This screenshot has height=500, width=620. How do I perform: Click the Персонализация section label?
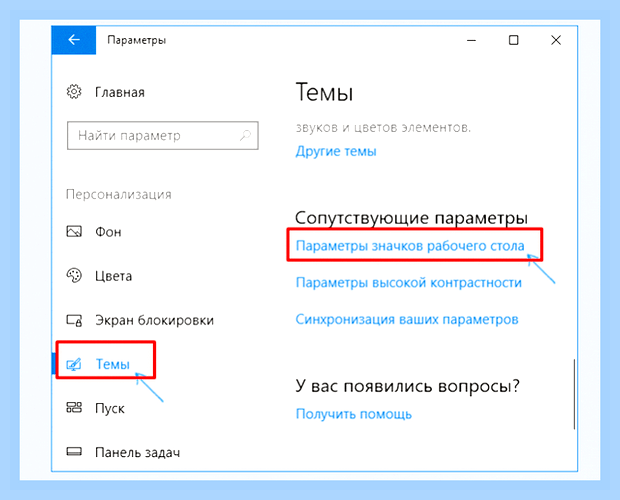point(119,194)
